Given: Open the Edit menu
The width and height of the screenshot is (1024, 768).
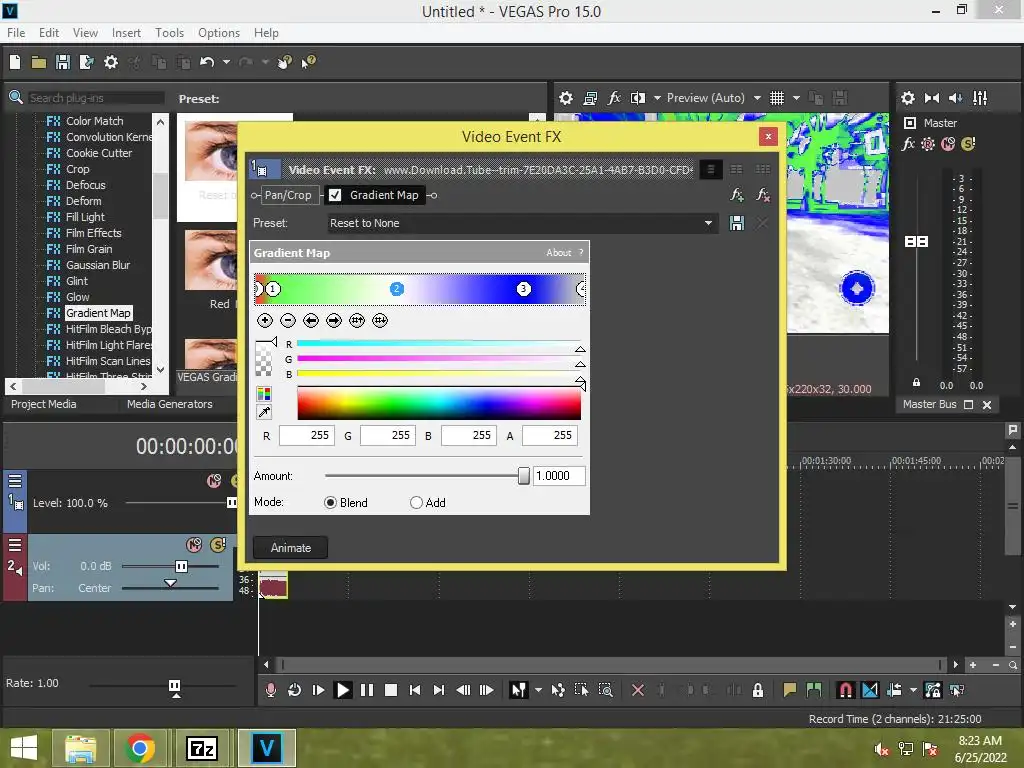Looking at the screenshot, I should [x=48, y=33].
